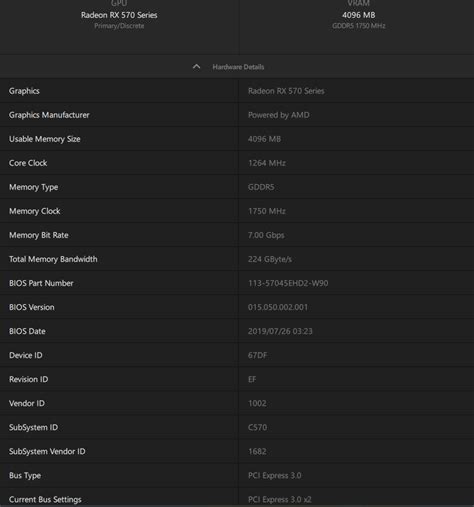Viewport: 474px width, 507px height.
Task: Select the BIOS Part Number label
Action: pyautogui.click(x=41, y=283)
